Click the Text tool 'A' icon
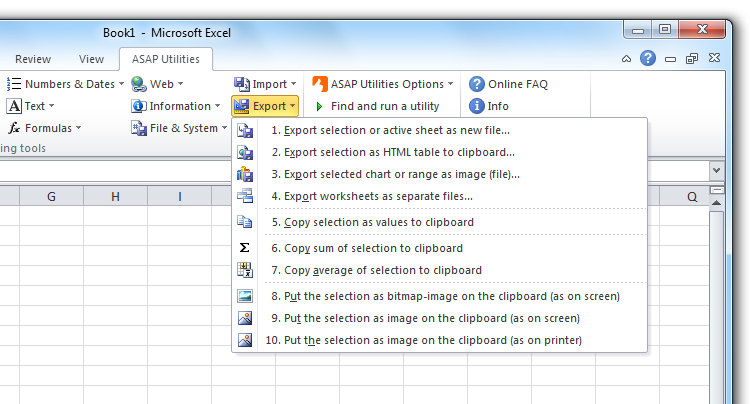This screenshot has width=750, height=404. (14, 106)
